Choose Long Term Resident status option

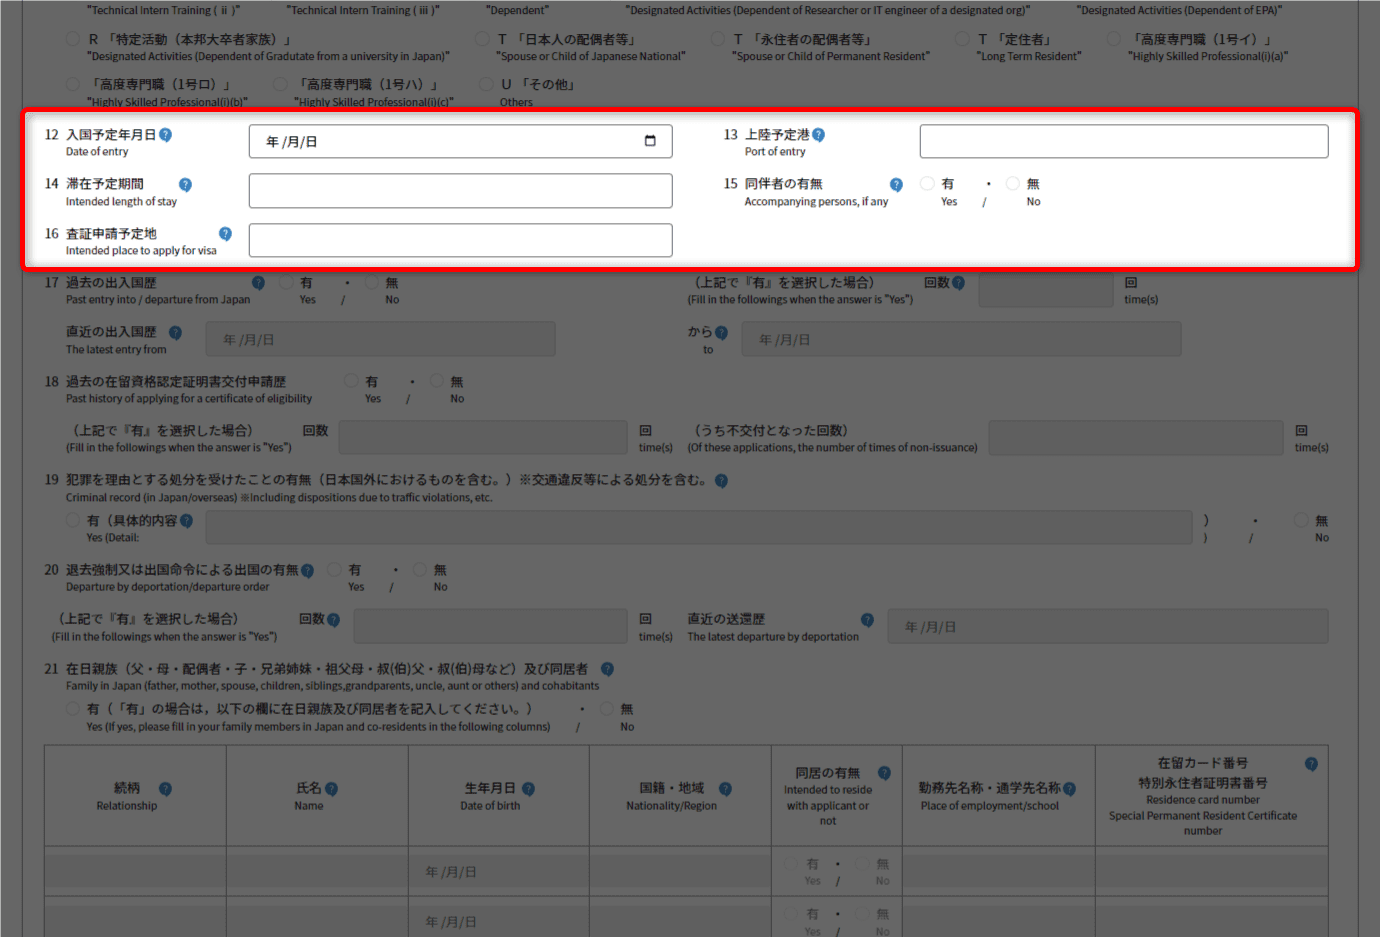click(962, 39)
